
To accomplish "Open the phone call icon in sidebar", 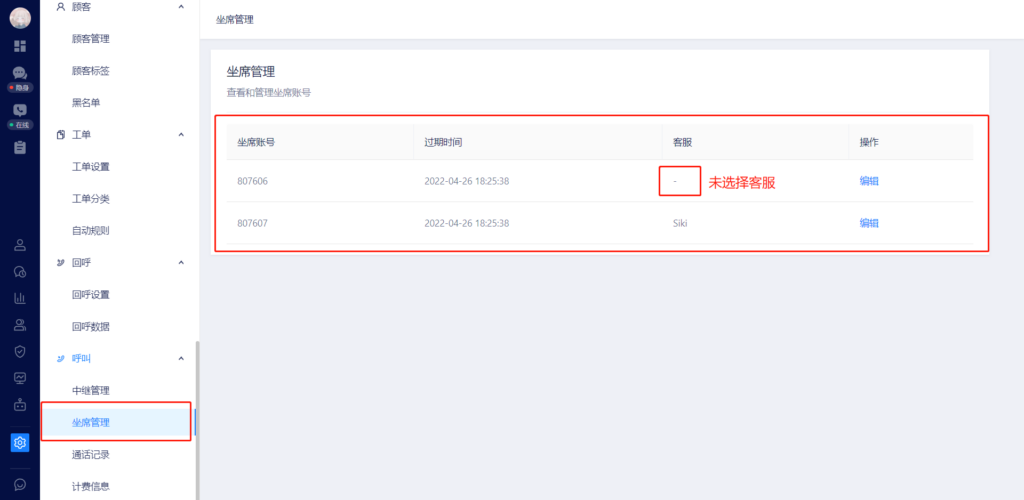I will click(20, 110).
